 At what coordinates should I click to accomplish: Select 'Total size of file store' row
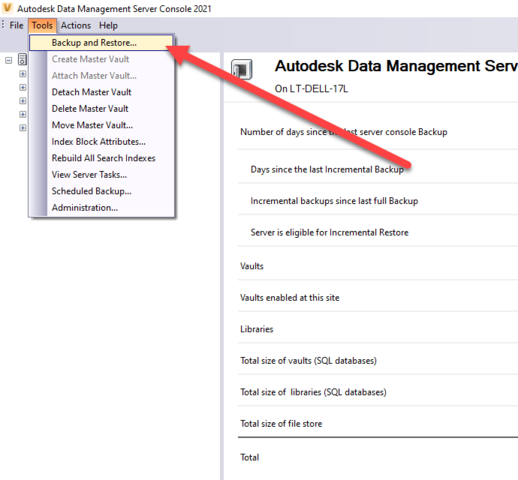point(378,424)
